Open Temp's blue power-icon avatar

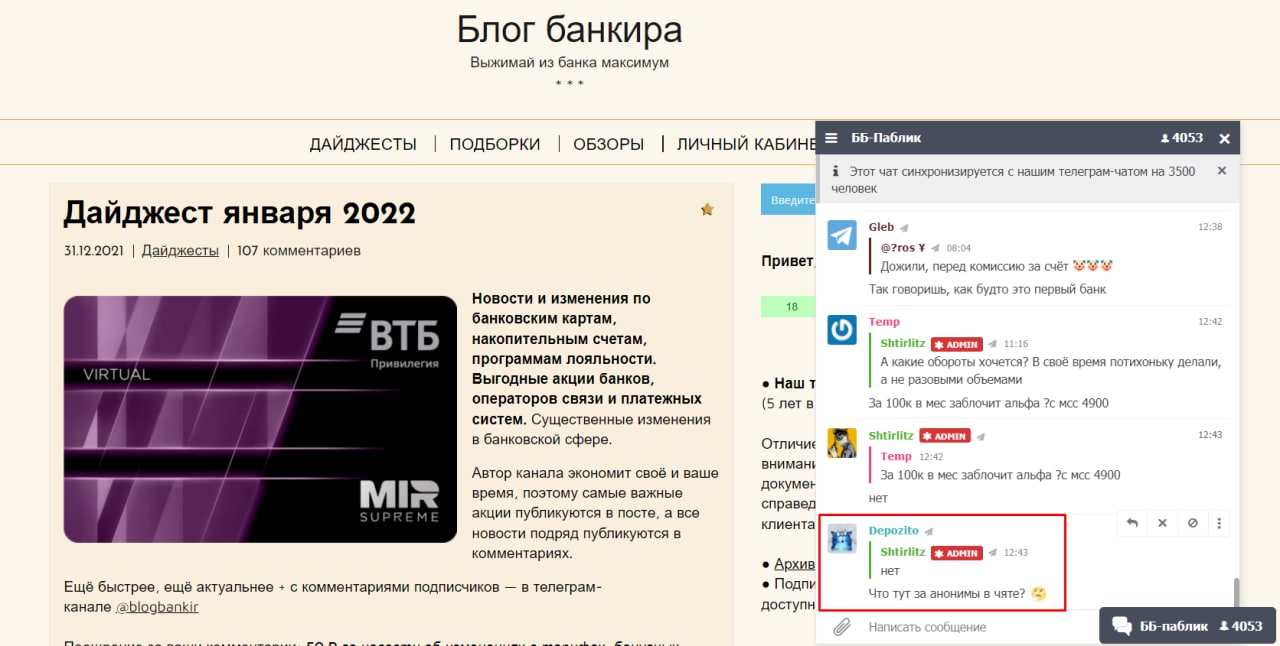pyautogui.click(x=842, y=330)
